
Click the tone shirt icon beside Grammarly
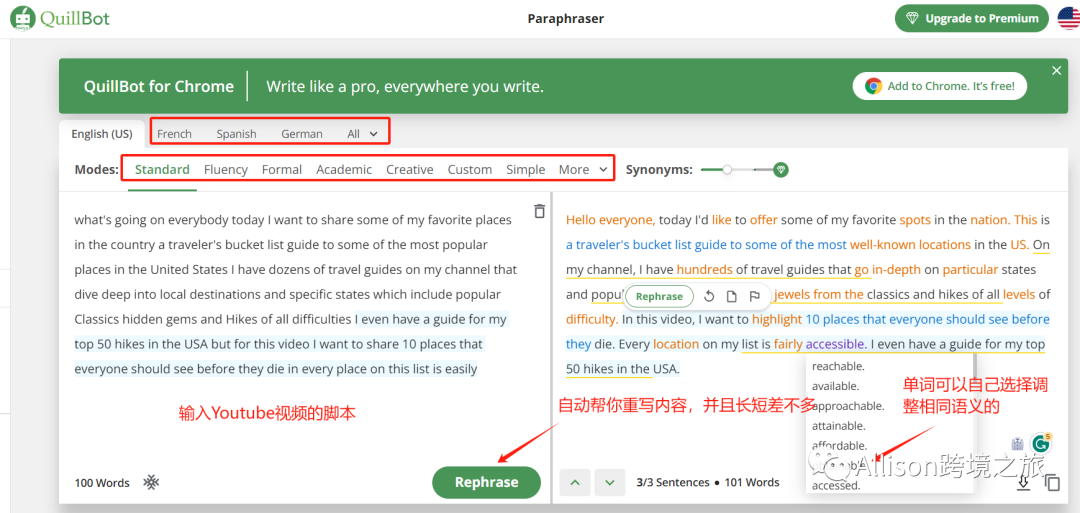pyautogui.click(x=1017, y=445)
